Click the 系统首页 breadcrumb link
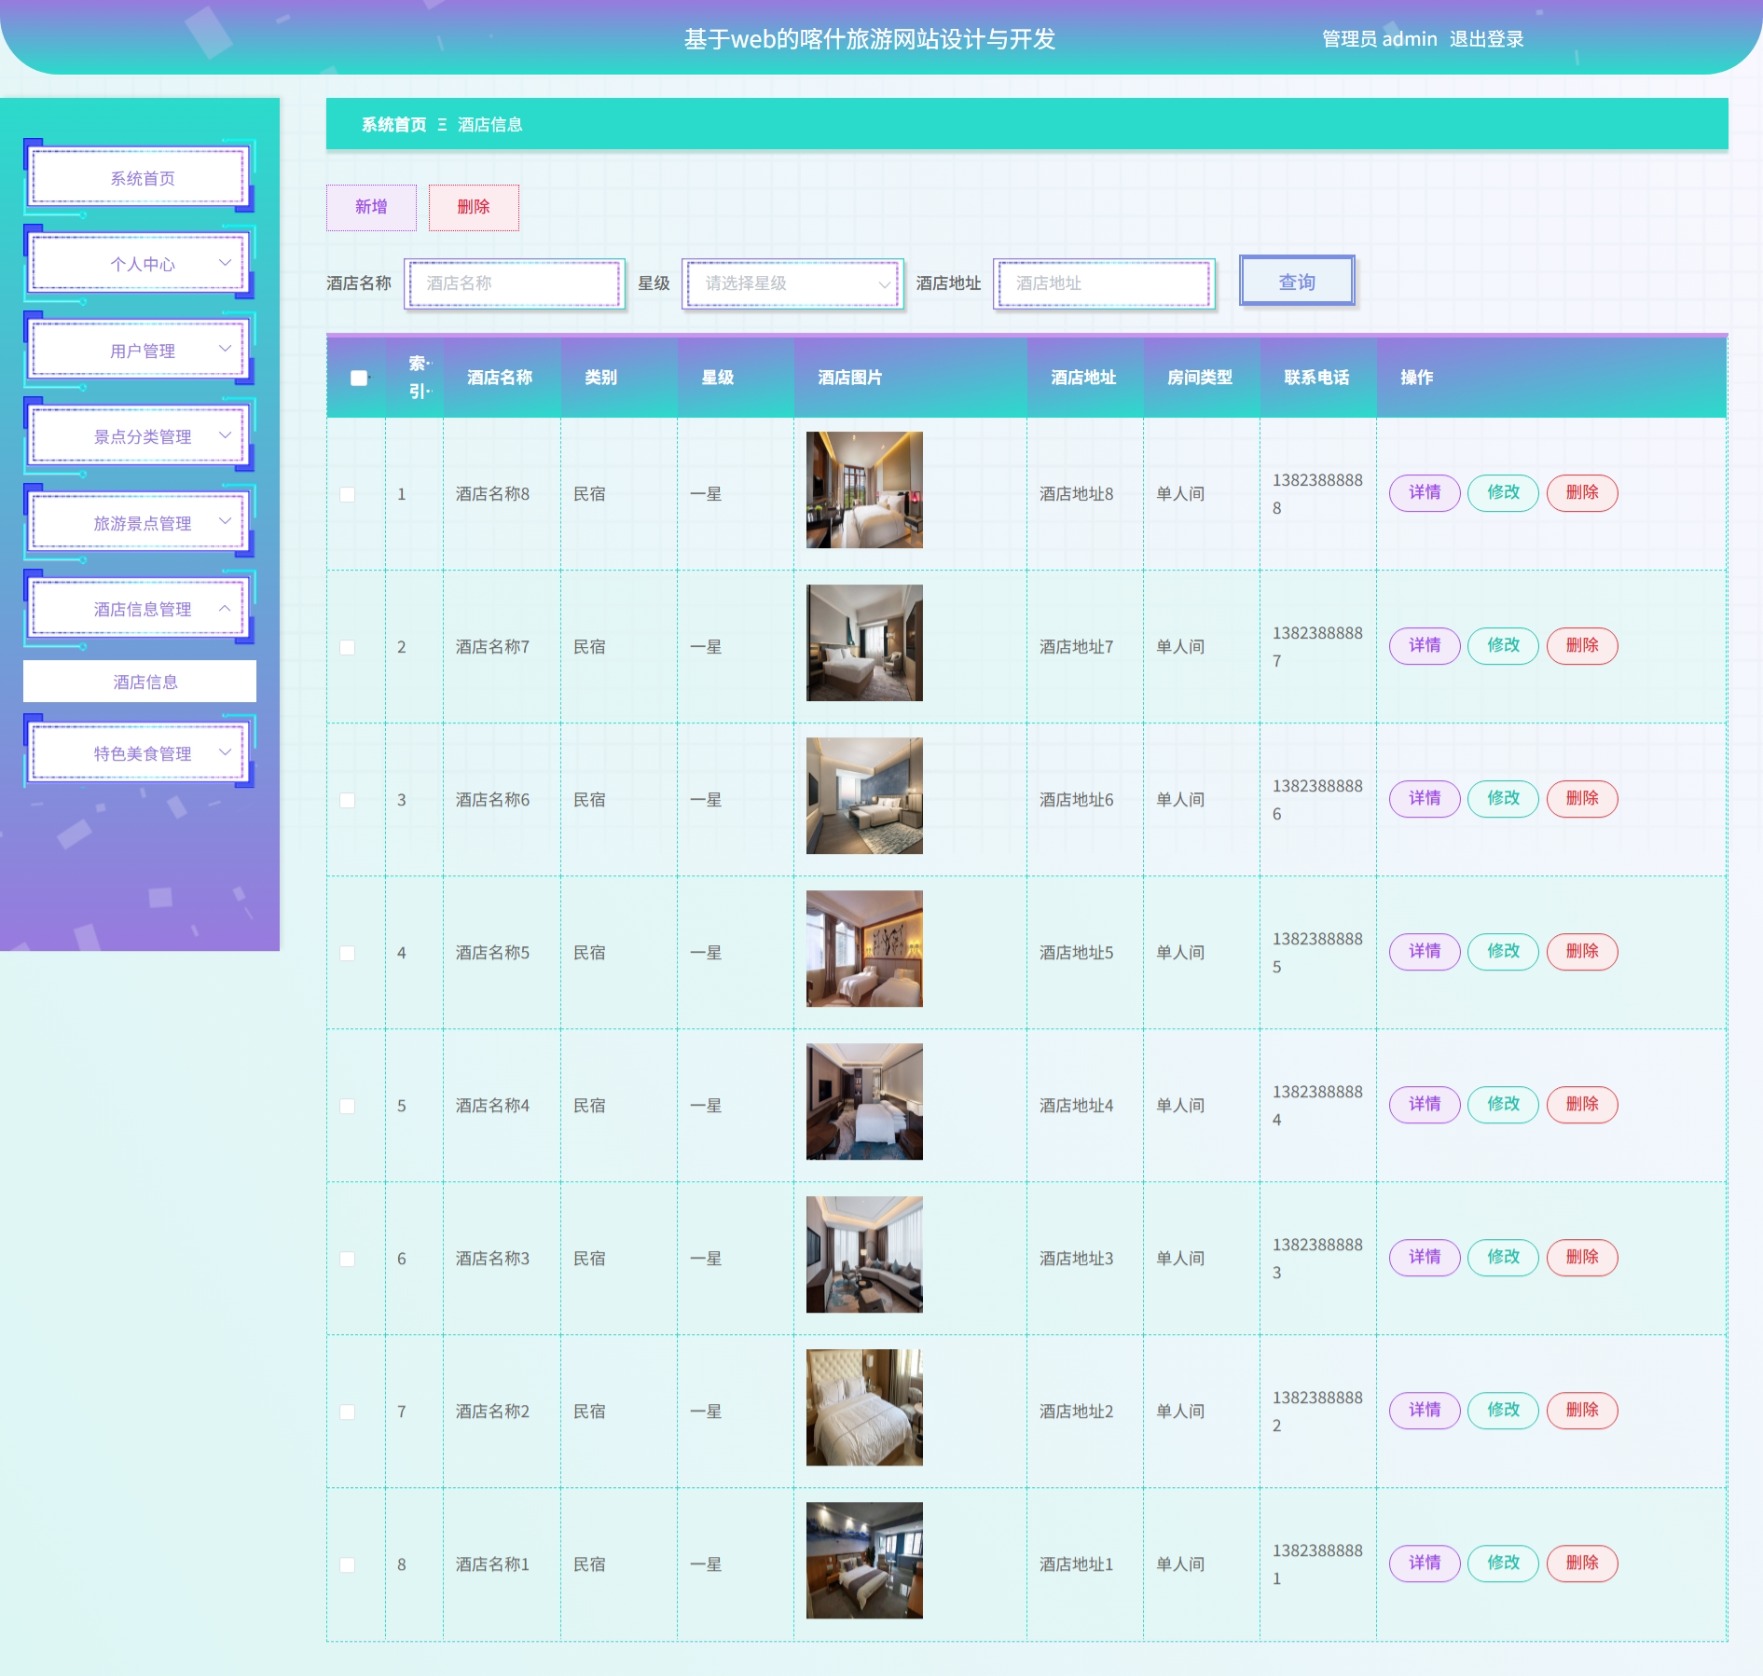 (393, 125)
